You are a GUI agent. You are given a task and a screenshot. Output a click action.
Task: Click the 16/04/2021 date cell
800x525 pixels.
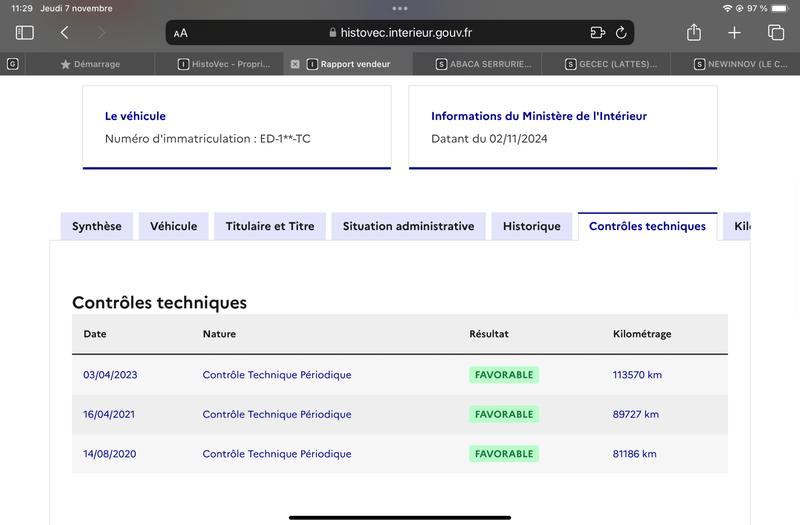pos(109,414)
